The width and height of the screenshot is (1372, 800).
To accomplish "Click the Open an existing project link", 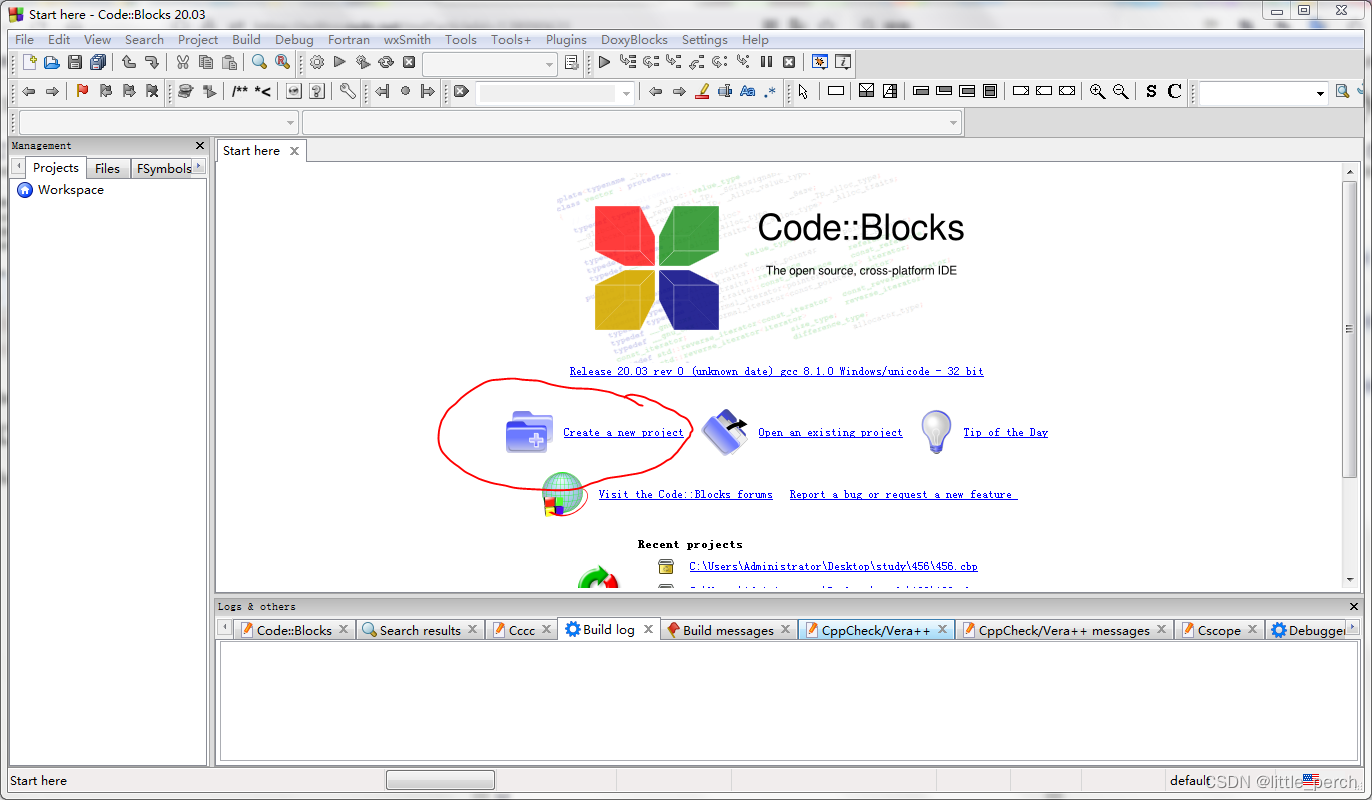I will pos(830,433).
